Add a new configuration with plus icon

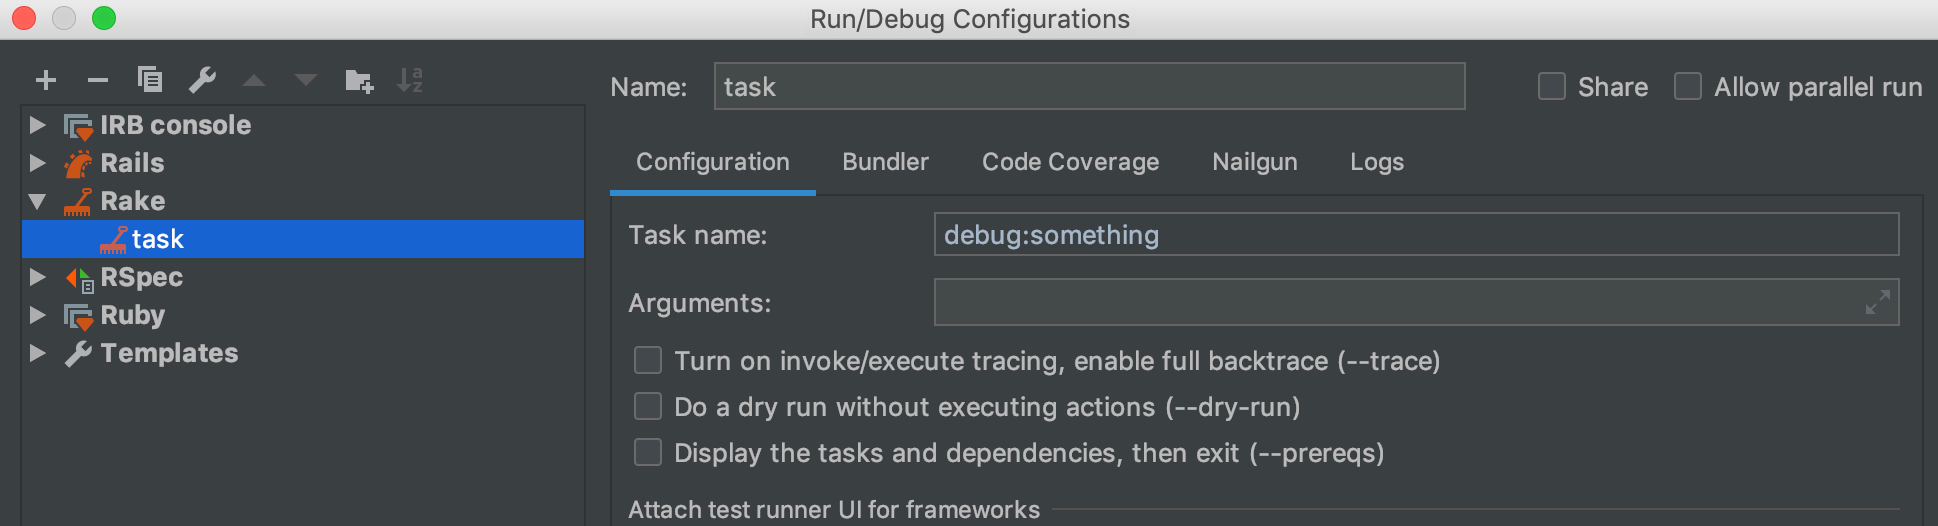(46, 80)
